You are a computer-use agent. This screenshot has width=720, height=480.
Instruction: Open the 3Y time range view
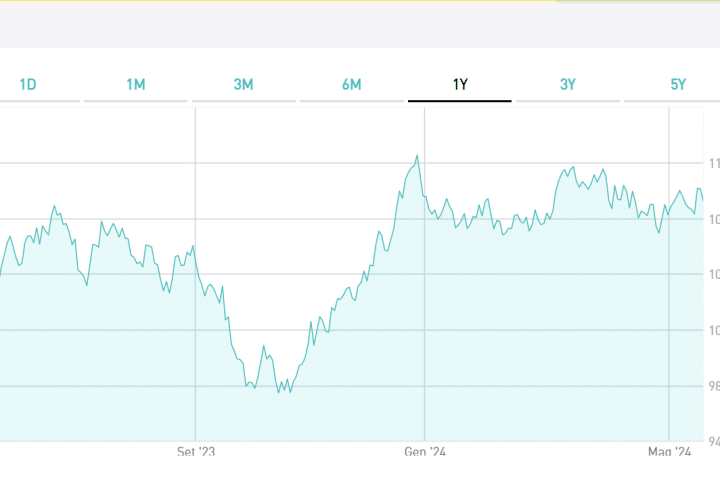568,85
